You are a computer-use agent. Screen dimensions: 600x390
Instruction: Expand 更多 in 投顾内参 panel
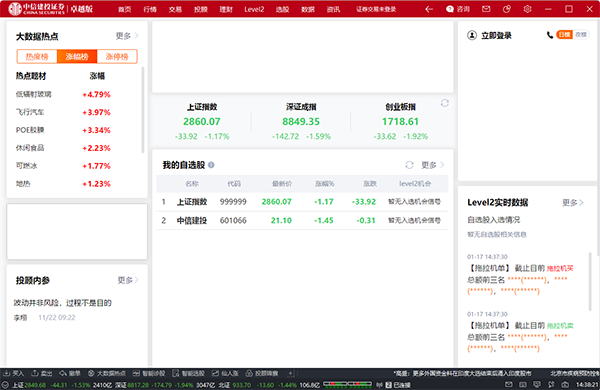128,280
